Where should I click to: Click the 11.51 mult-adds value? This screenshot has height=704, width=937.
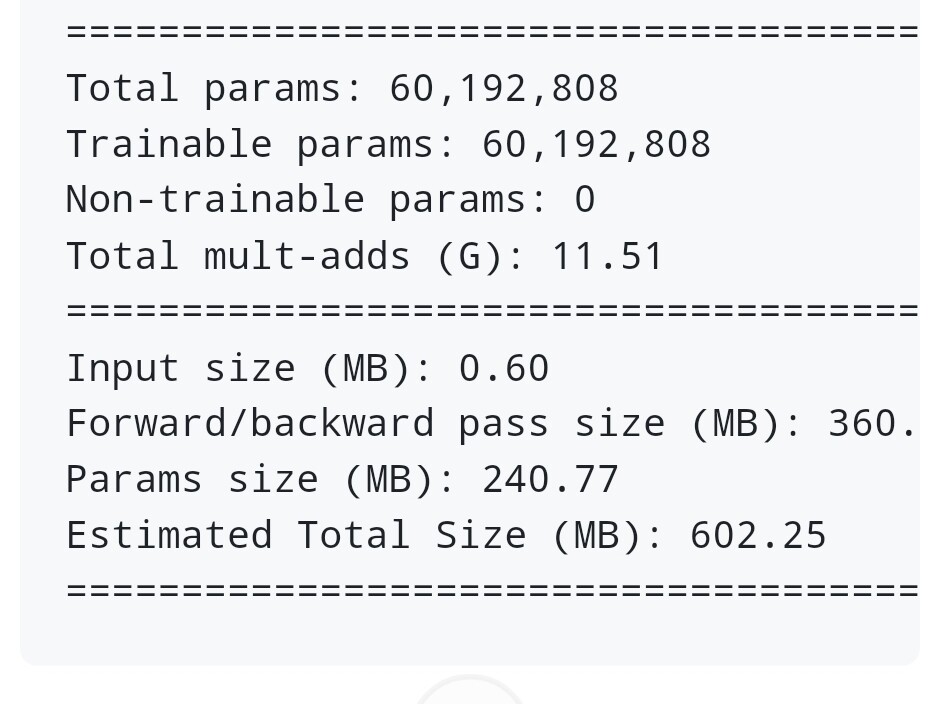[x=608, y=256]
